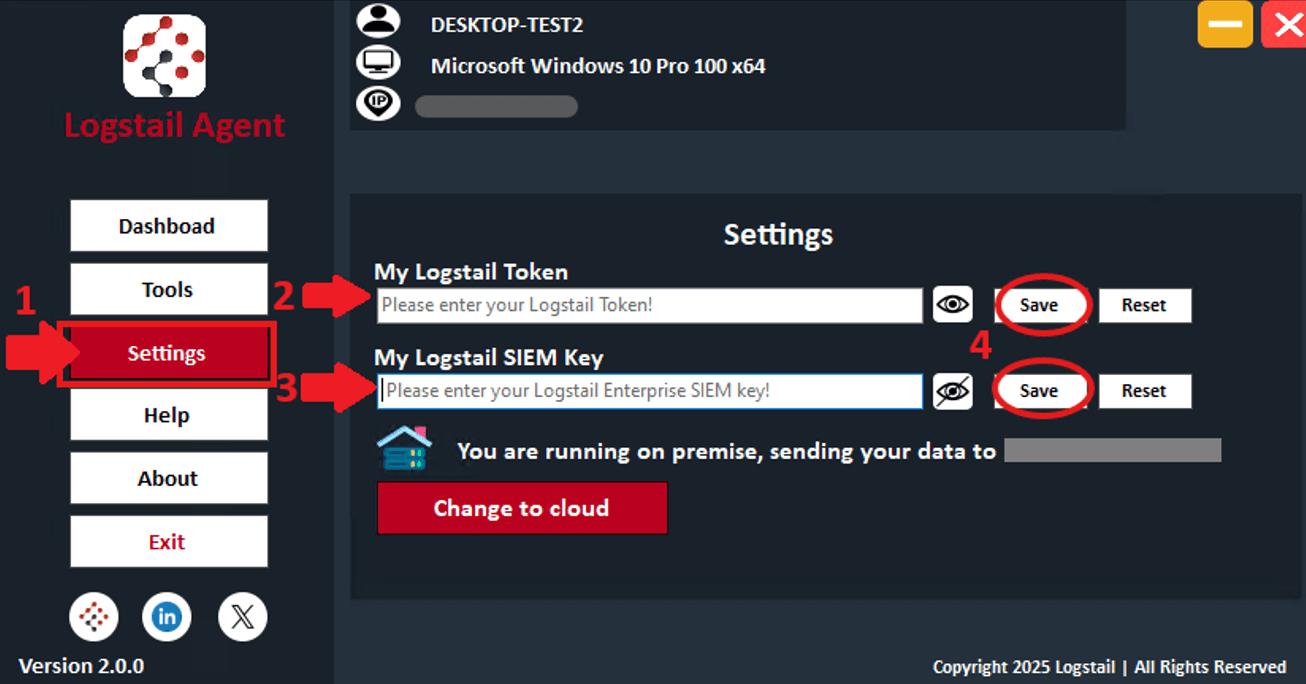Click the Logstail Agent logo icon
This screenshot has width=1306, height=684.
point(164,56)
